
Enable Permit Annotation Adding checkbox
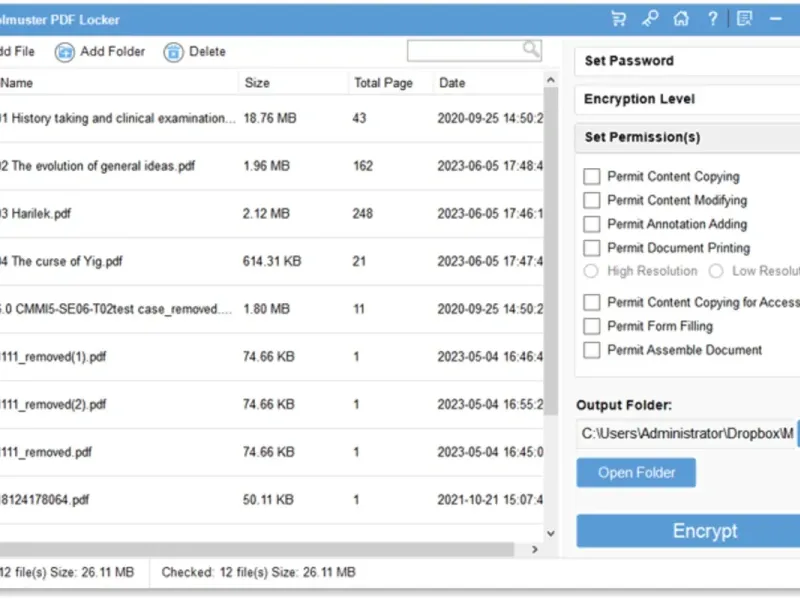pos(592,224)
